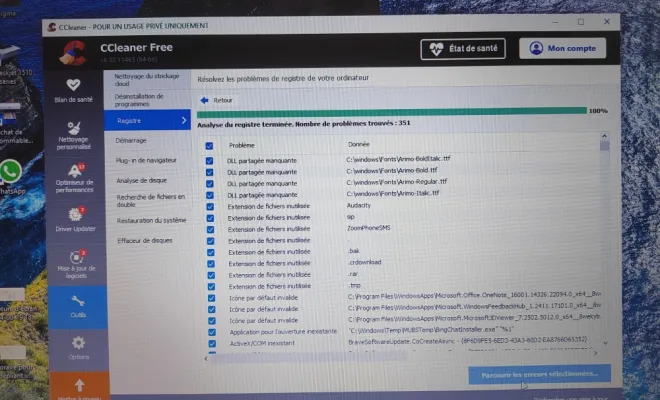This screenshot has height=400, width=660.
Task: Click the orange upgrade arrow icon
Action: (x=80, y=385)
